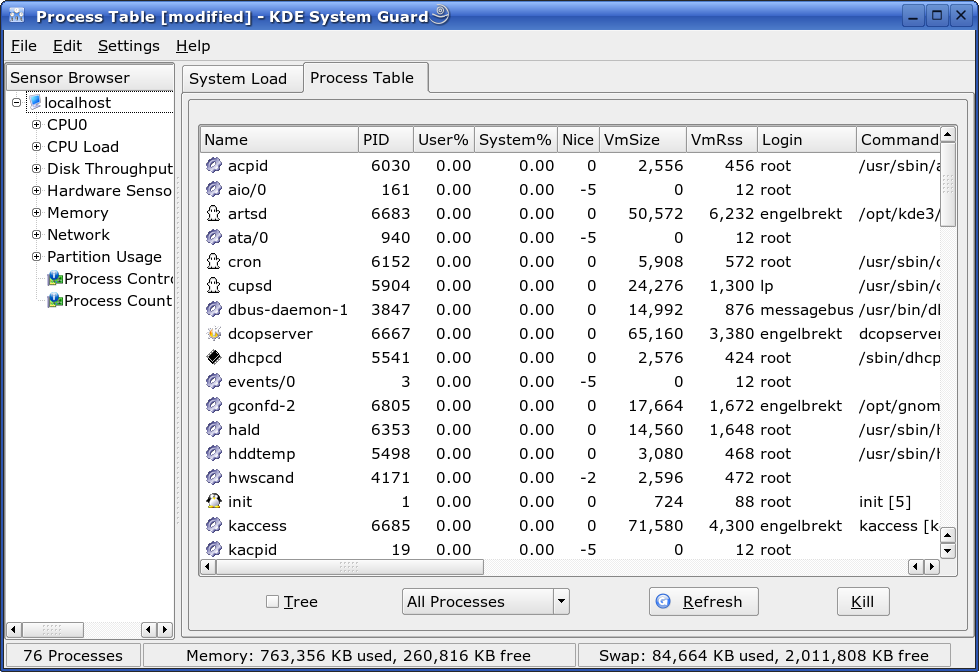Select the Sensor Browser header
Screen dimensions: 979x672
90,77
